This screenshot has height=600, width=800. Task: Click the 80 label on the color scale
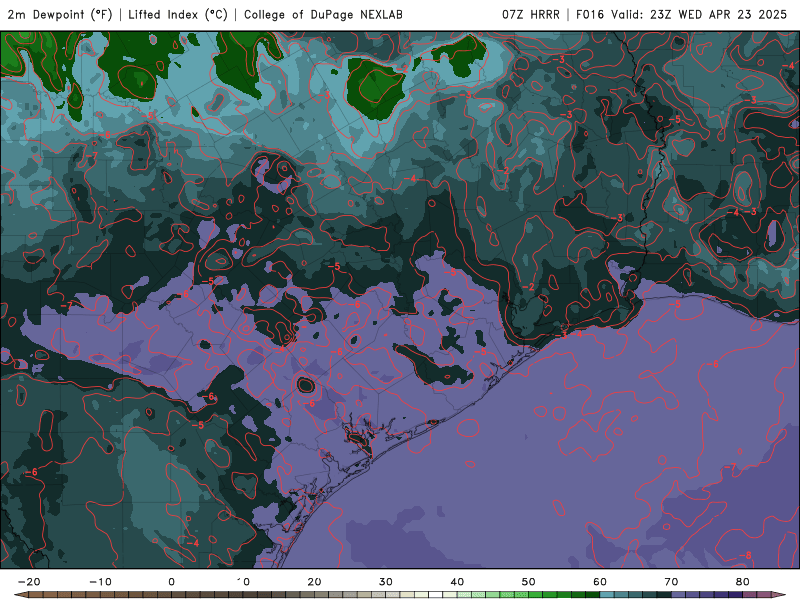tap(743, 582)
